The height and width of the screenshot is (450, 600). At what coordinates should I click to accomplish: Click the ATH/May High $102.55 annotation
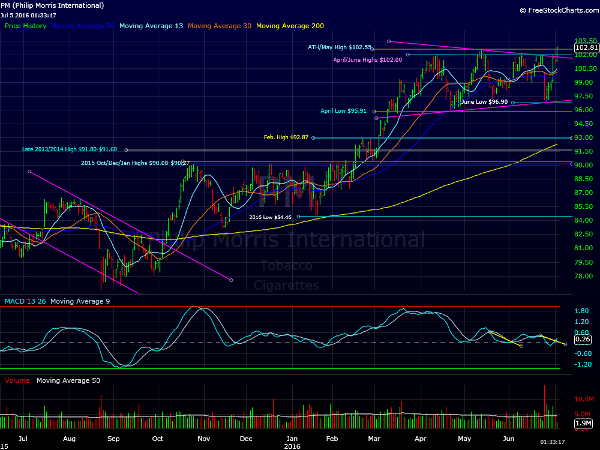[x=339, y=47]
